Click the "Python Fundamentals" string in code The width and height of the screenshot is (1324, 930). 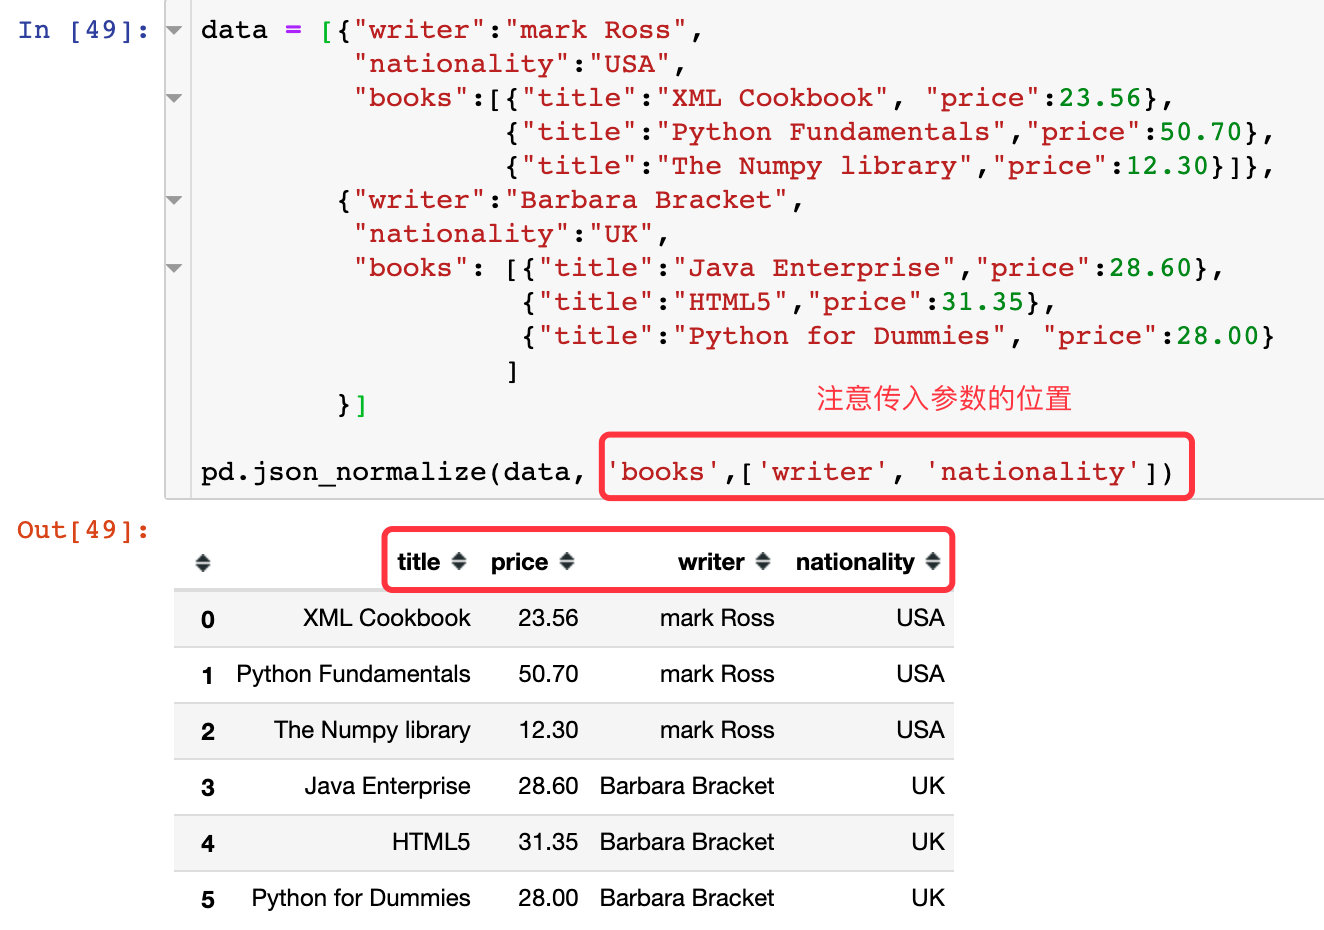(830, 132)
